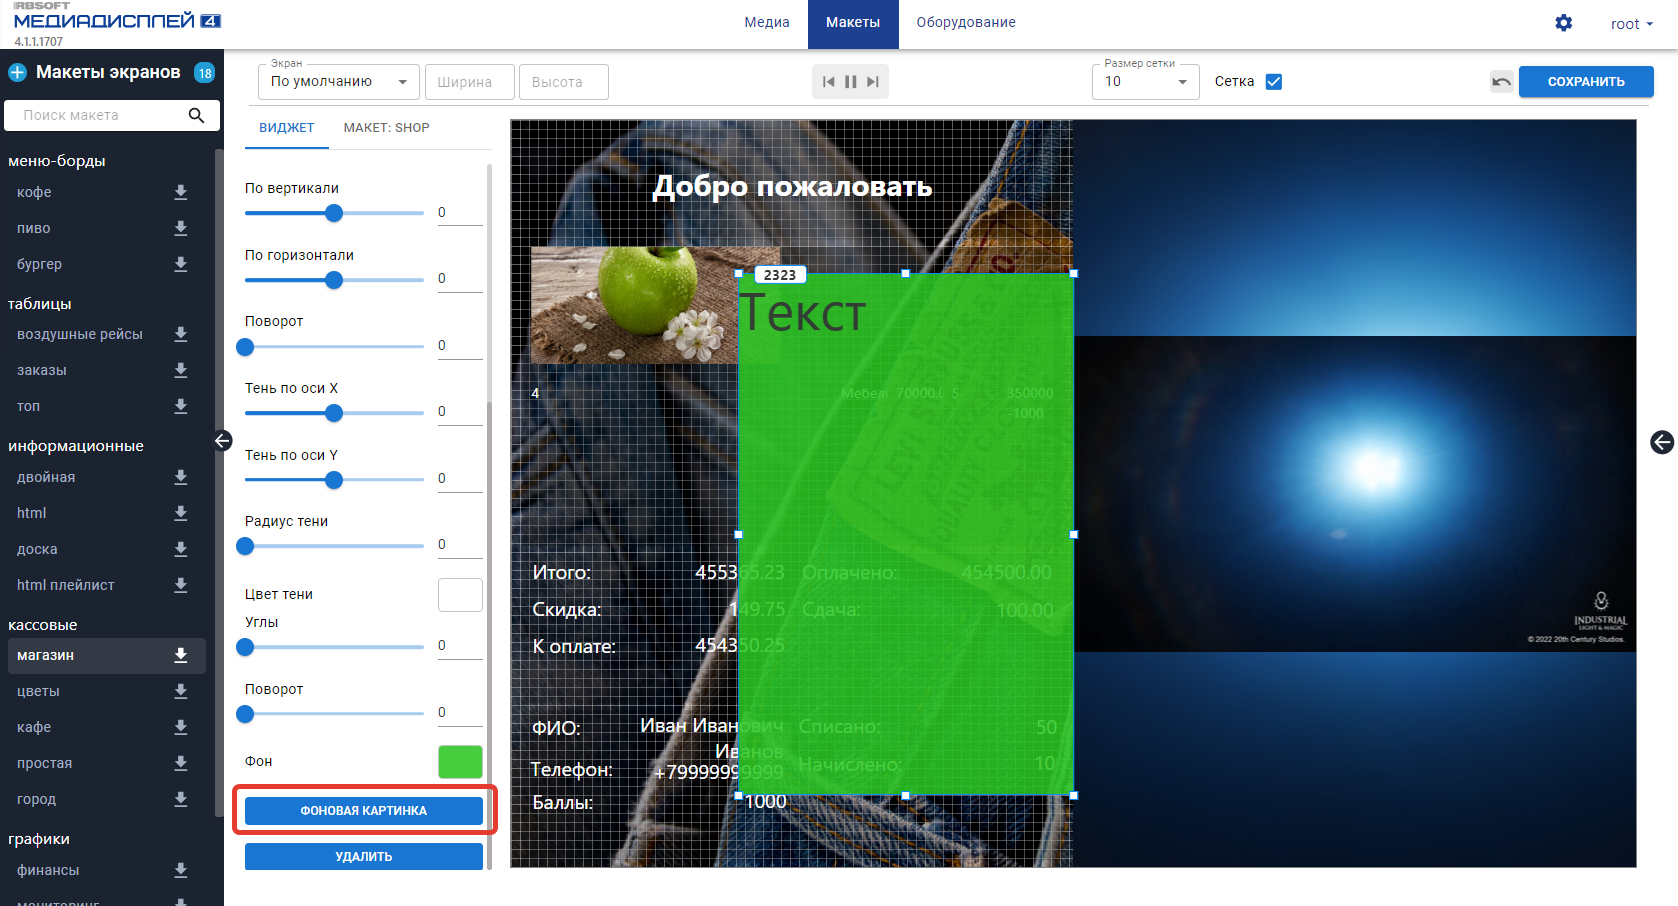Click the Высота input field
The image size is (1678, 906).
pyautogui.click(x=564, y=82)
